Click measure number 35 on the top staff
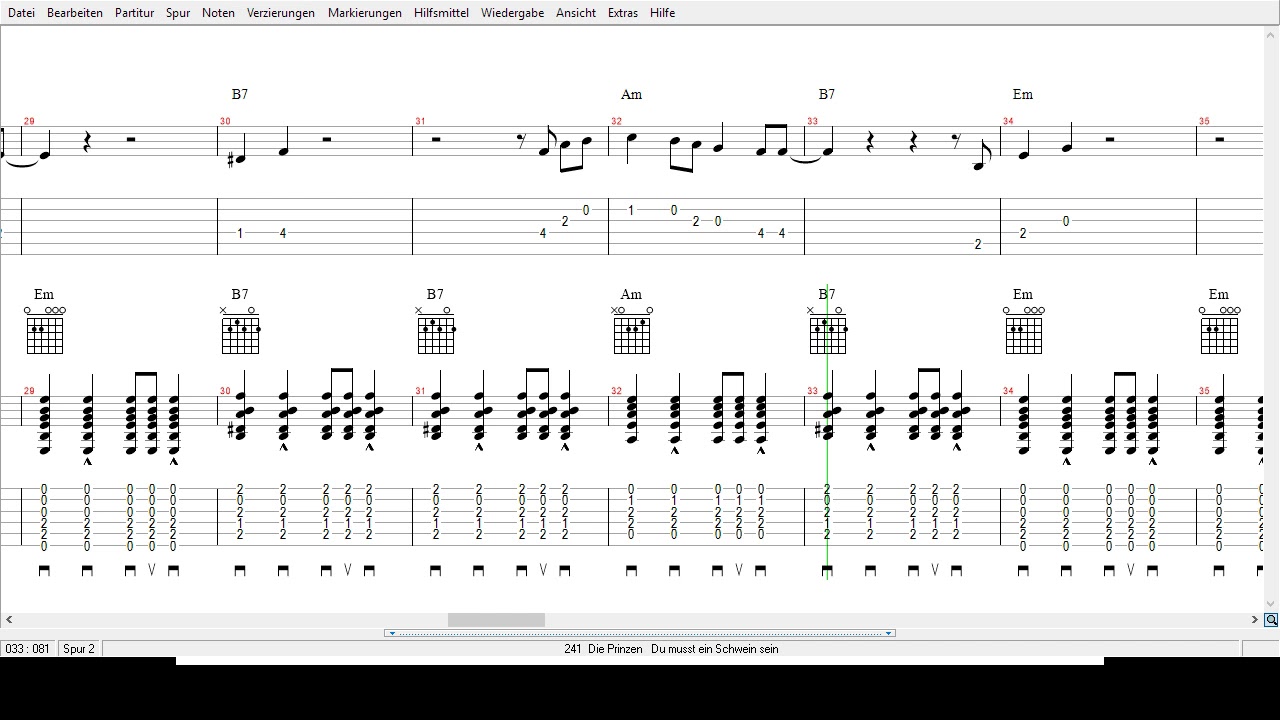Screen dimensions: 1280x720 [x=1204, y=122]
